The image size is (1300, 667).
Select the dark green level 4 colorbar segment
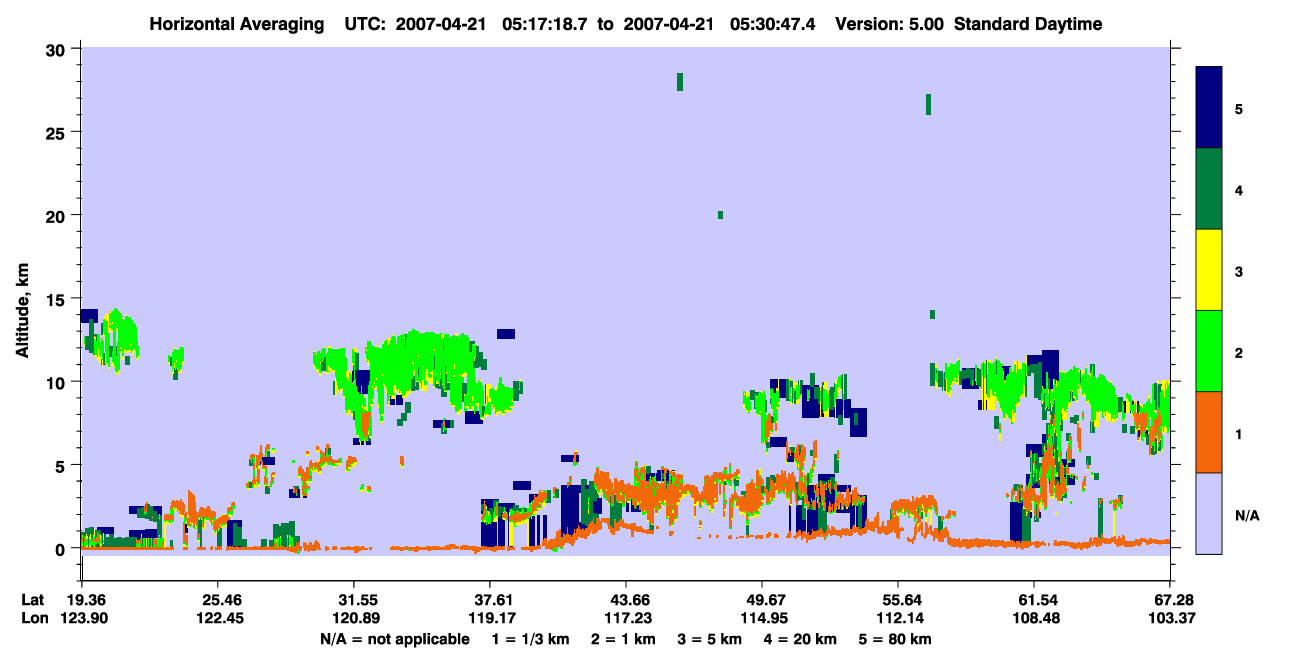(x=1209, y=189)
